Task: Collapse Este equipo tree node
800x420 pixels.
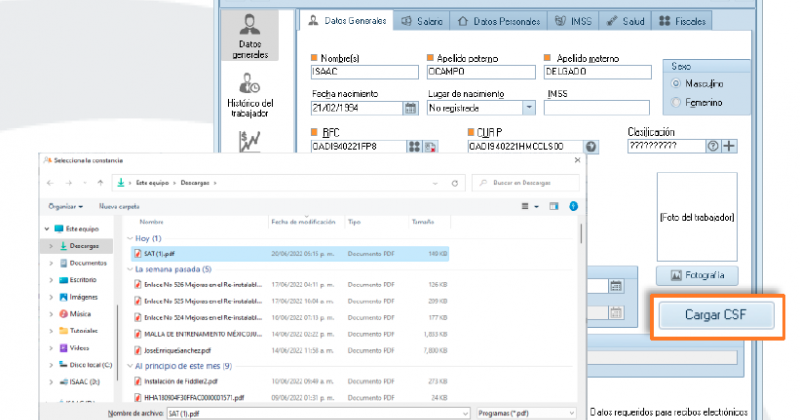Action: (x=47, y=229)
